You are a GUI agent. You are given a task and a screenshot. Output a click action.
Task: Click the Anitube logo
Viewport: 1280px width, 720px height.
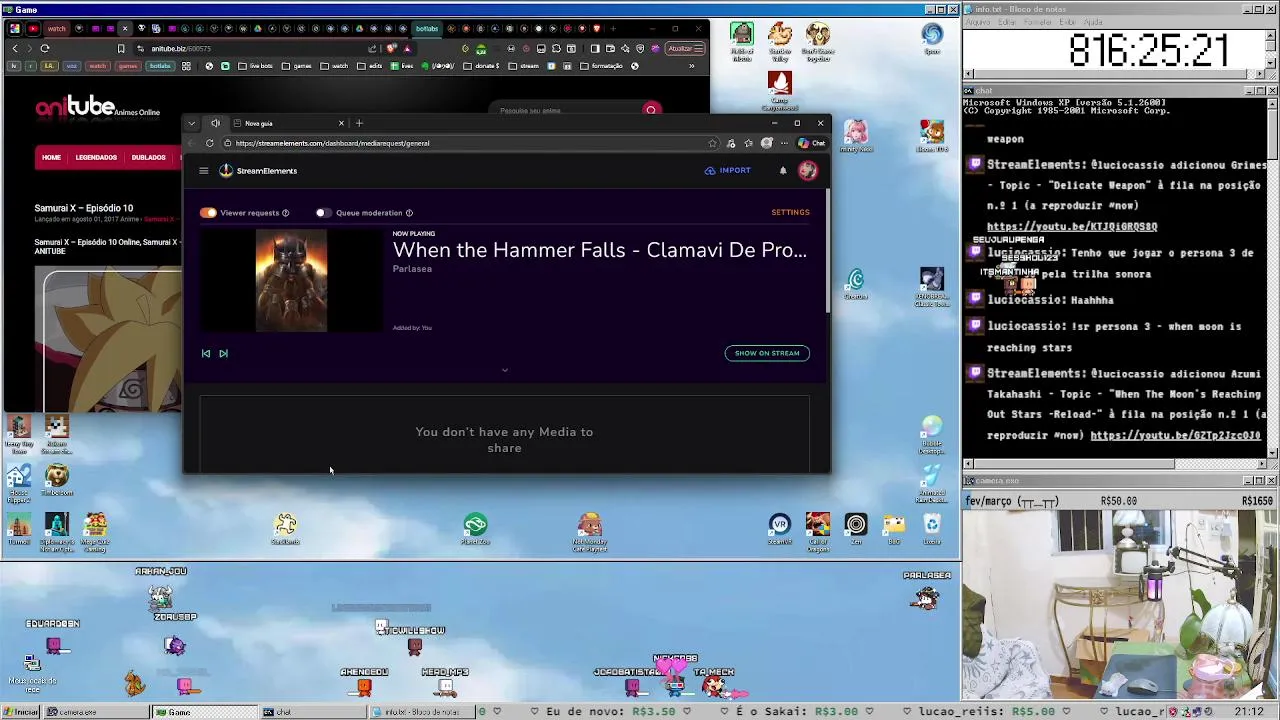(x=97, y=108)
